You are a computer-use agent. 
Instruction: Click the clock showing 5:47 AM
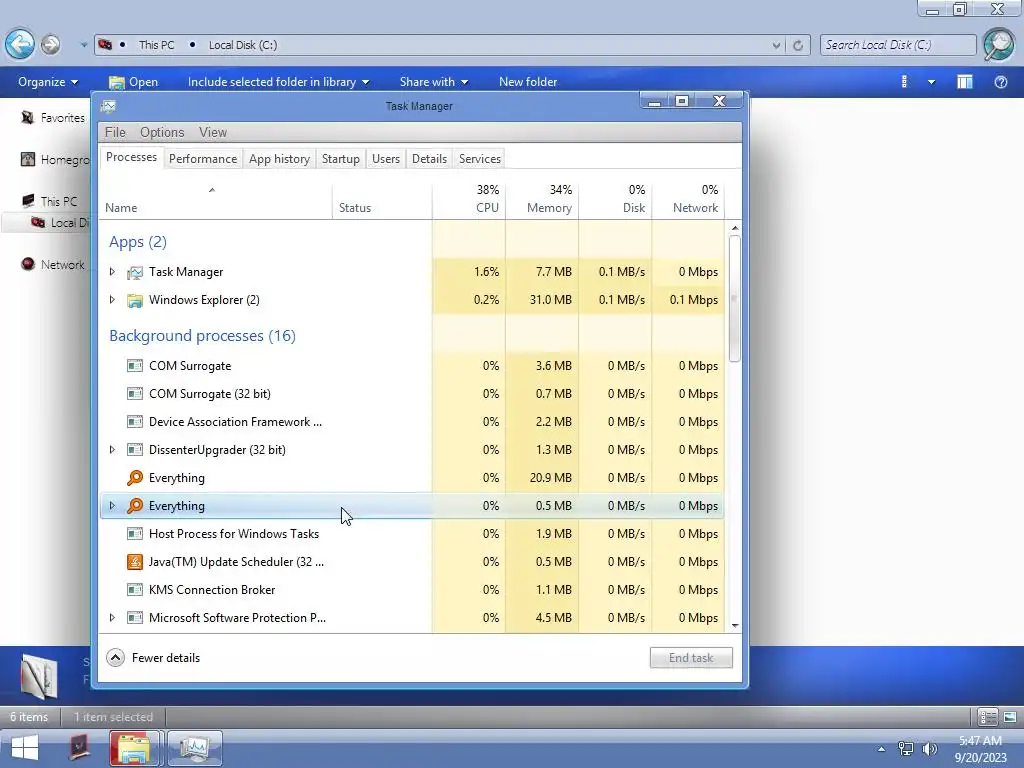click(x=980, y=741)
